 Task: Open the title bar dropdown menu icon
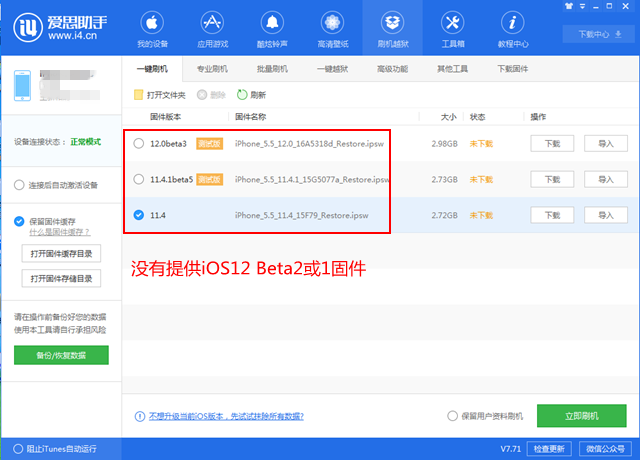(582, 6)
